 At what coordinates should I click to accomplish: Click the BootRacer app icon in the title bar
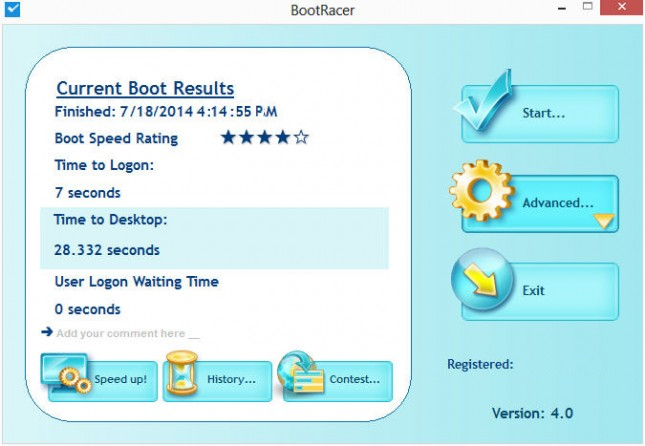point(12,9)
